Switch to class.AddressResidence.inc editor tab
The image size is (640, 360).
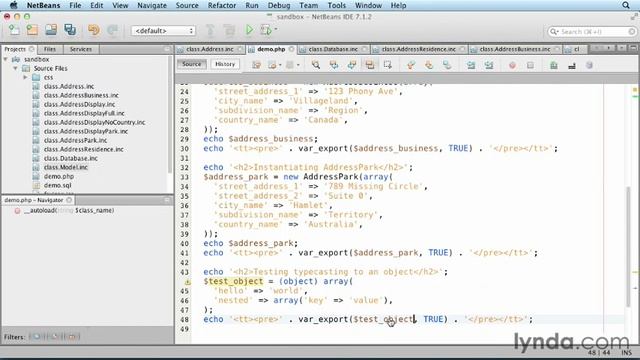(418, 49)
